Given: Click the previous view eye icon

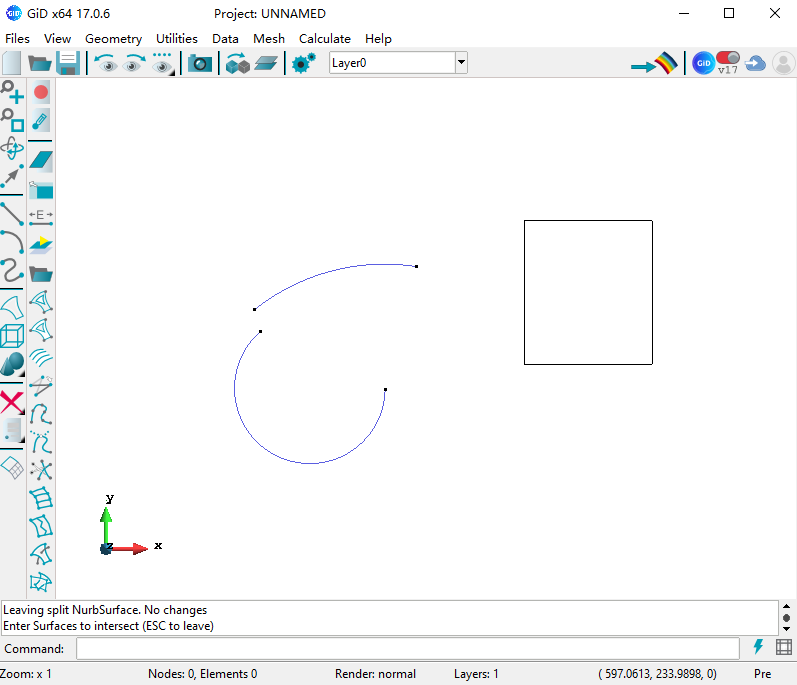Looking at the screenshot, I should [x=106, y=63].
